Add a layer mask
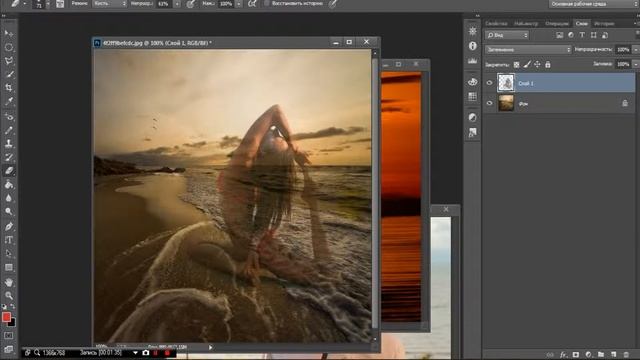 coord(576,355)
